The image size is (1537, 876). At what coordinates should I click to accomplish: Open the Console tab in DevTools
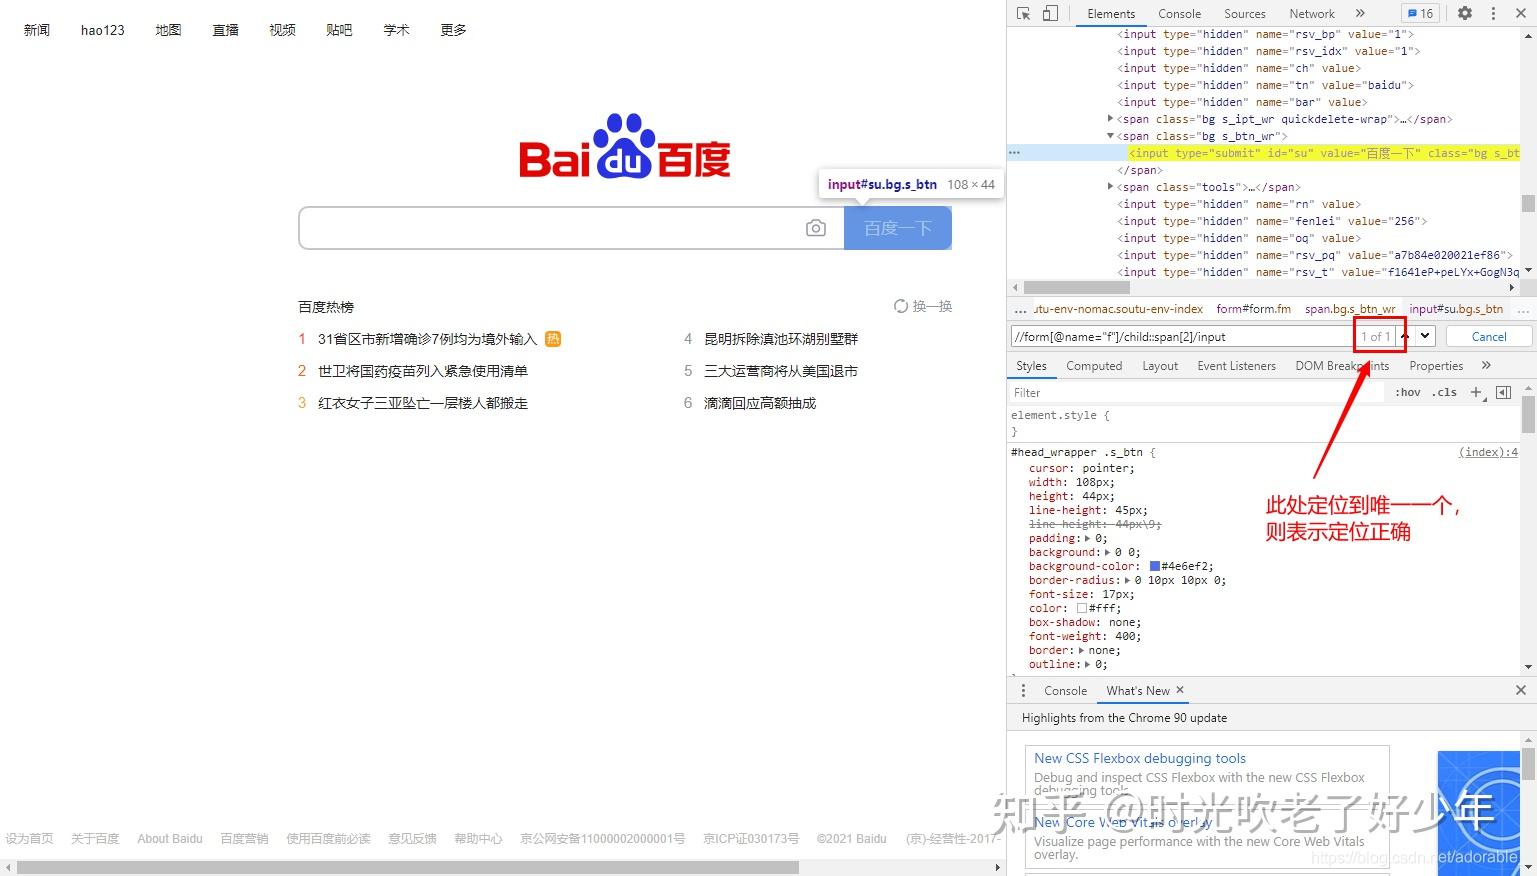(1179, 13)
